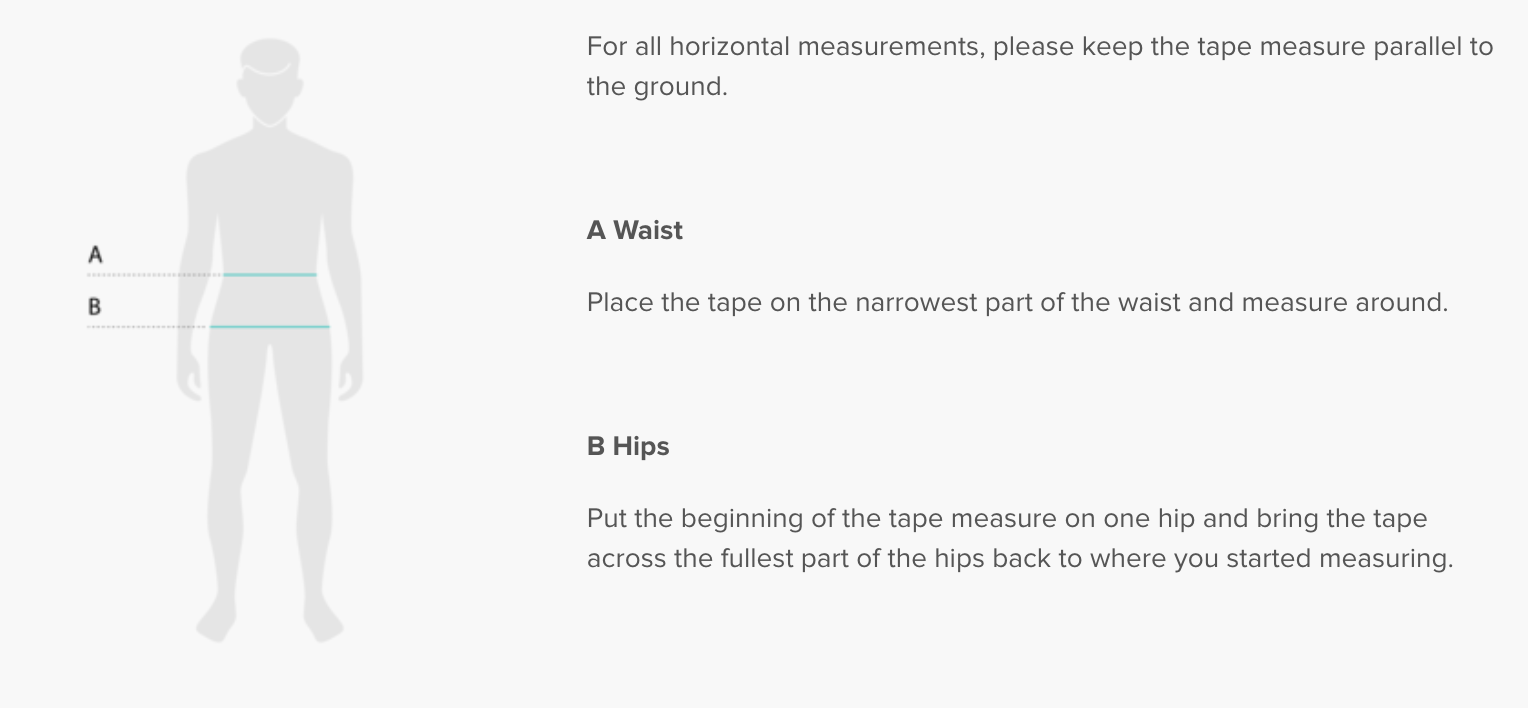The image size is (1528, 708).
Task: Click the teal waist measurement line
Action: [x=270, y=274]
